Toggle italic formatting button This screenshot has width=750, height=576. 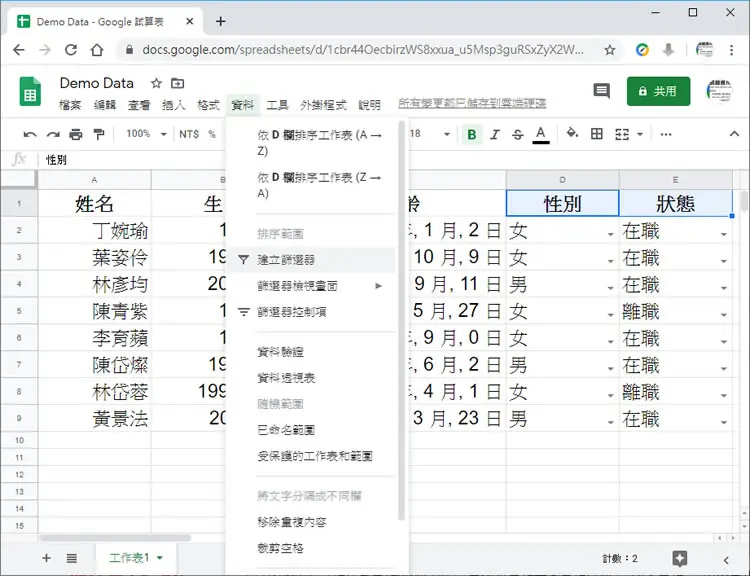point(495,134)
